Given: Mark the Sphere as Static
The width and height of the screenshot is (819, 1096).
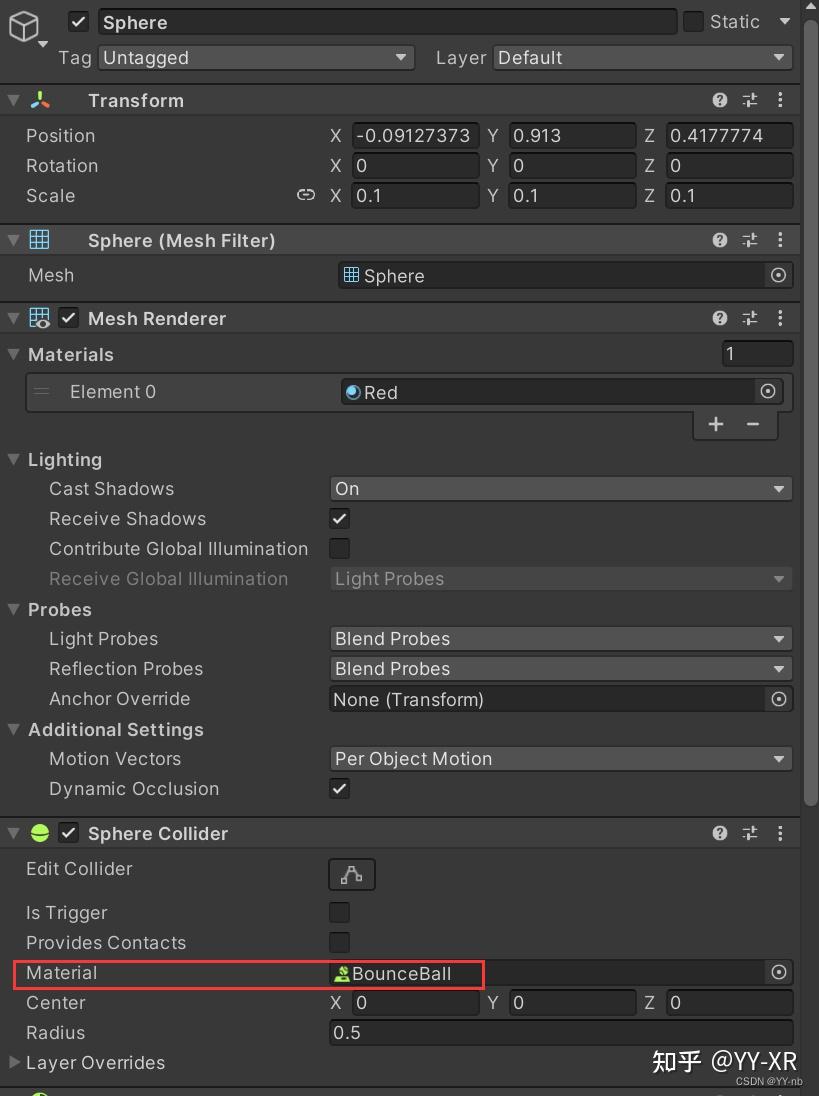Looking at the screenshot, I should click(693, 21).
